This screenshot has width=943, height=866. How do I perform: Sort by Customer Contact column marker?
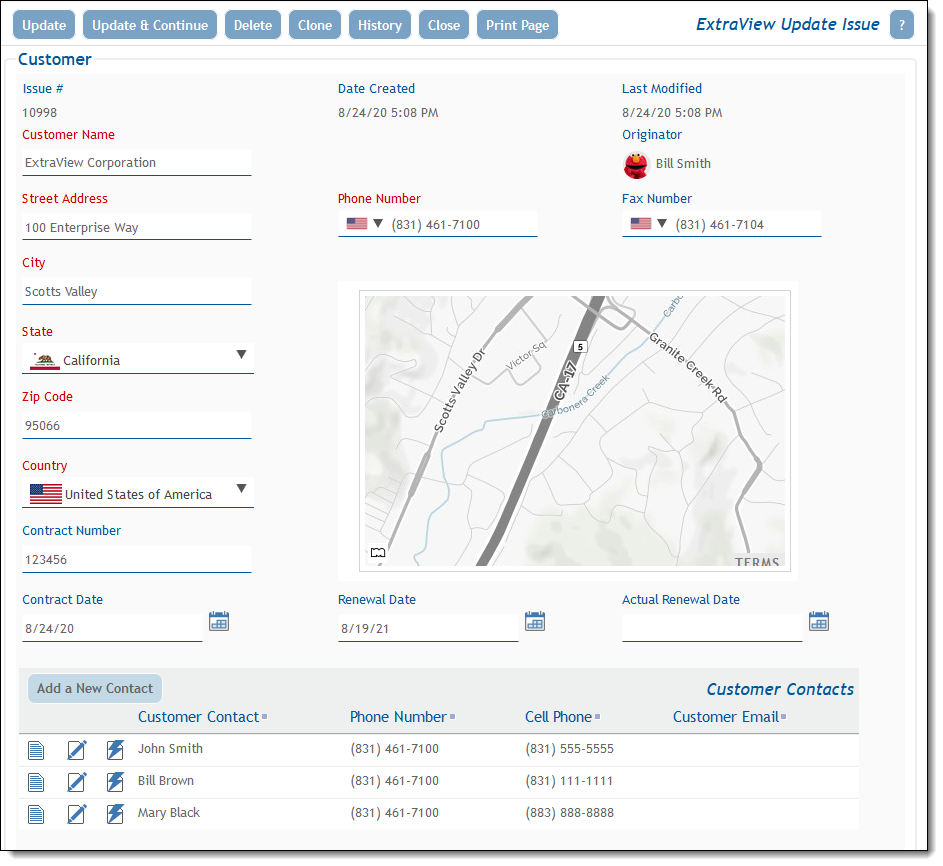[x=265, y=717]
